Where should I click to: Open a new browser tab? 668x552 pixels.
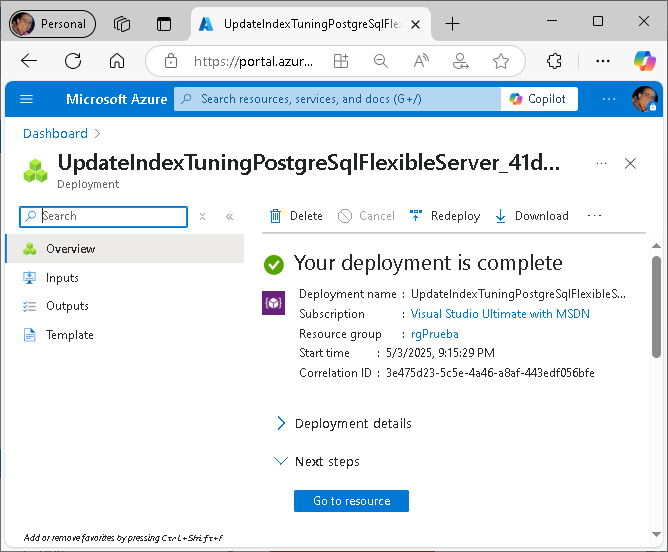tap(452, 24)
